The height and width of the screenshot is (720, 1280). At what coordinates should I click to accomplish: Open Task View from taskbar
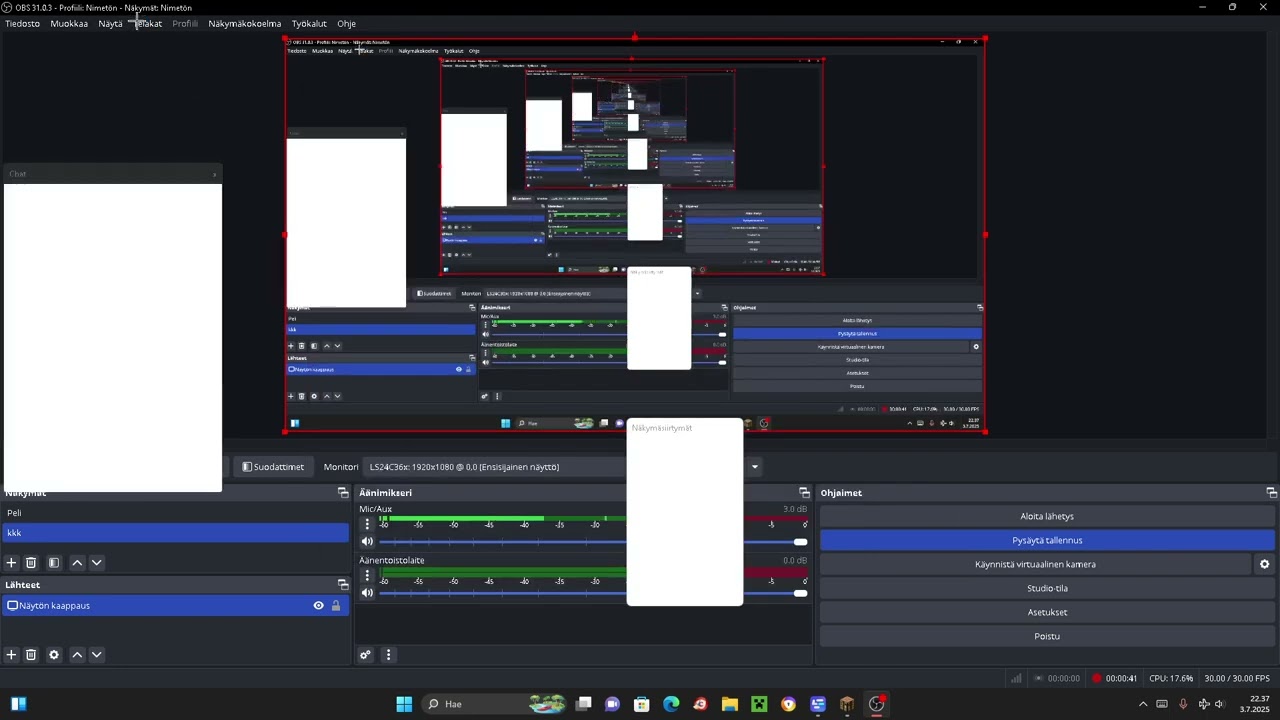[584, 704]
